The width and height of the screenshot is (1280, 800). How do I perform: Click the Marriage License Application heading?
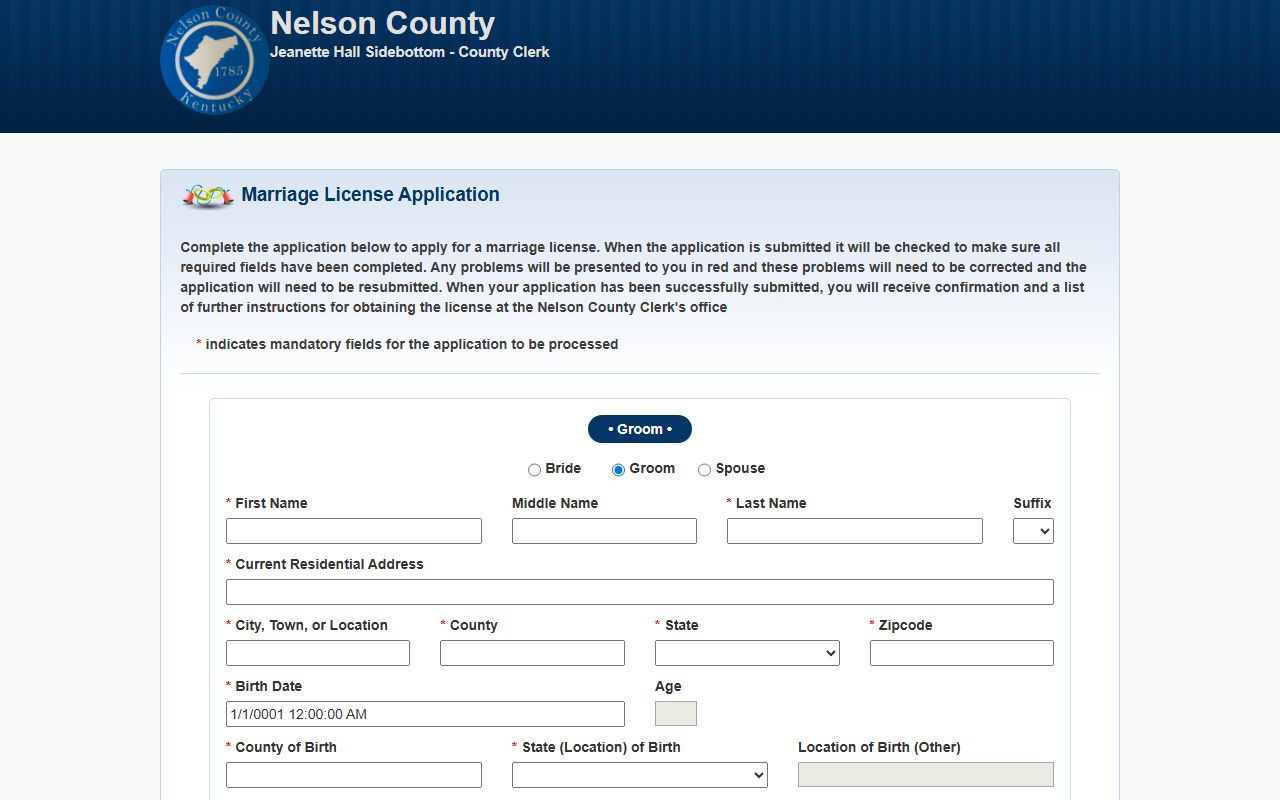(x=370, y=195)
